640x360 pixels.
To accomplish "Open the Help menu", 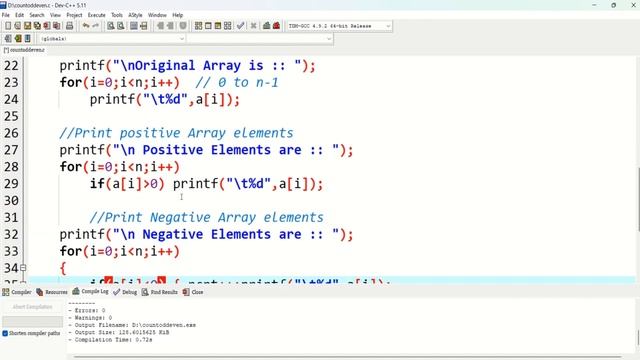I will [178, 15].
